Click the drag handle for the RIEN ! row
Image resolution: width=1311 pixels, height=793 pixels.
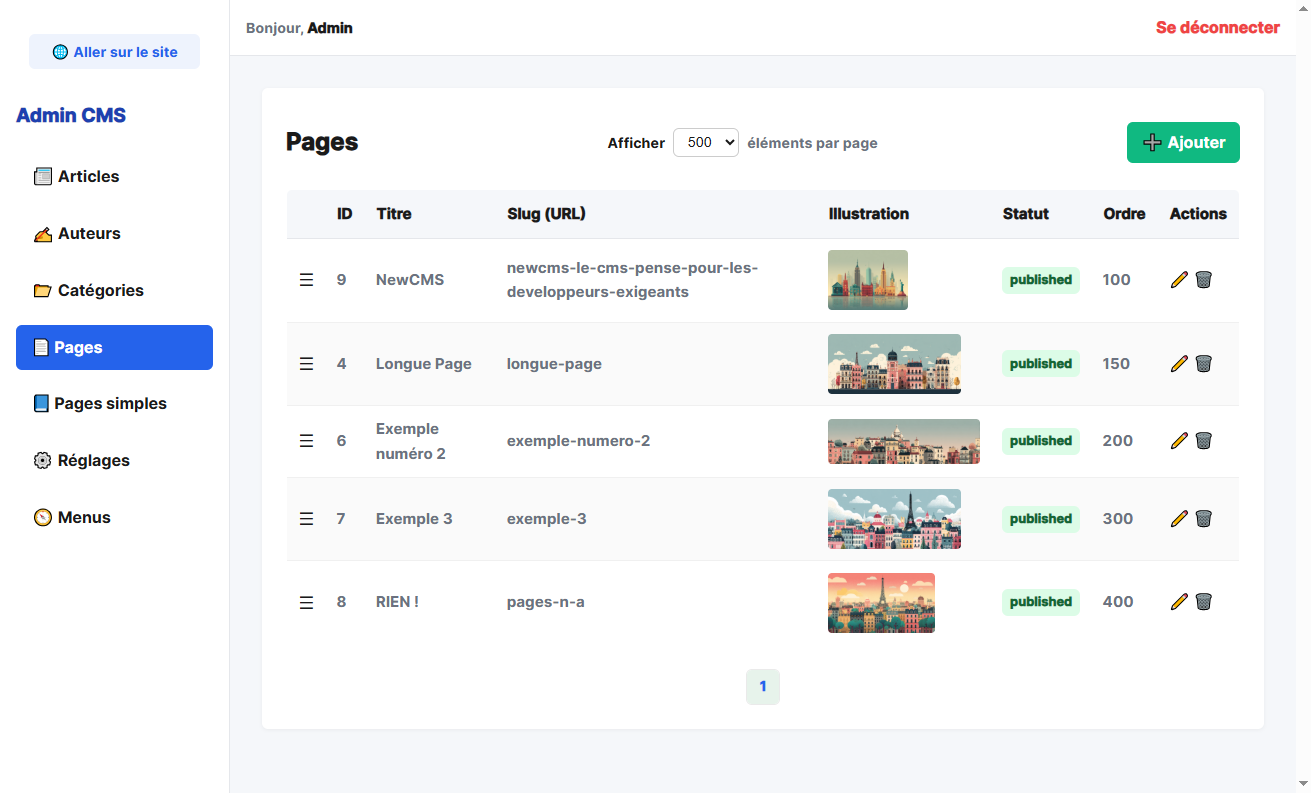306,602
